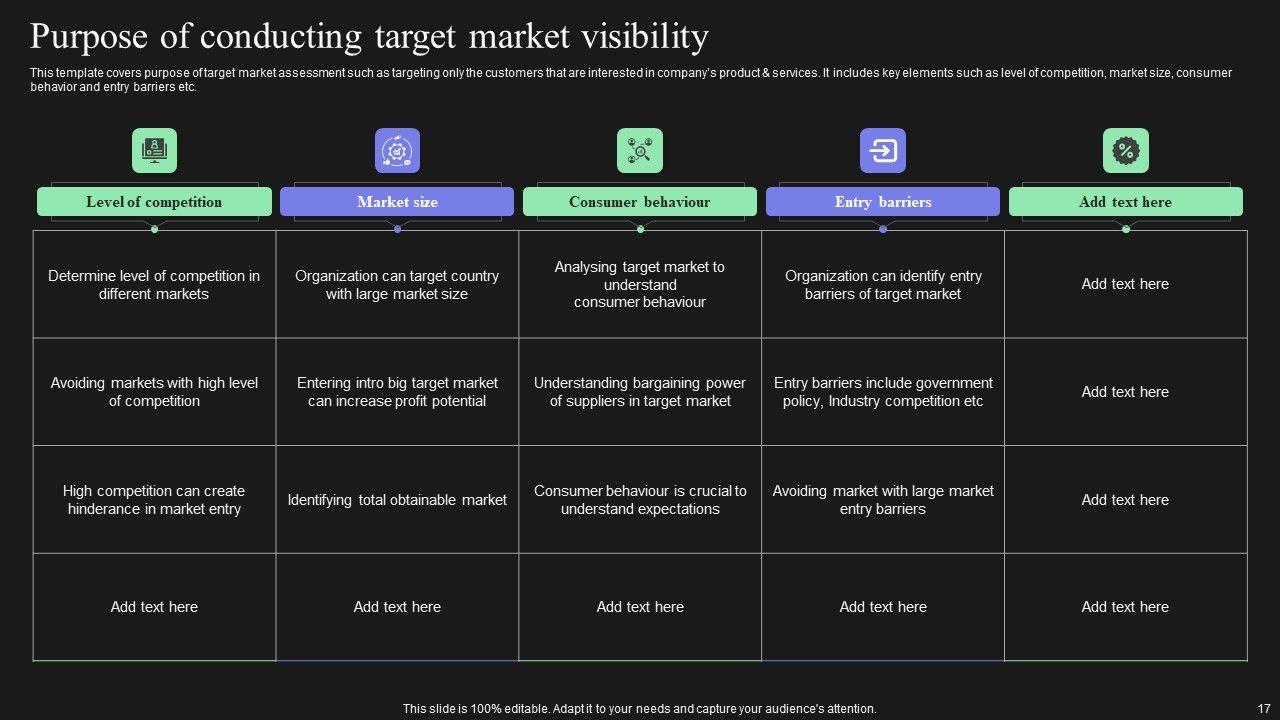Click the footer text 'This slide is 100% editable'
The width and height of the screenshot is (1280, 720).
coord(640,708)
